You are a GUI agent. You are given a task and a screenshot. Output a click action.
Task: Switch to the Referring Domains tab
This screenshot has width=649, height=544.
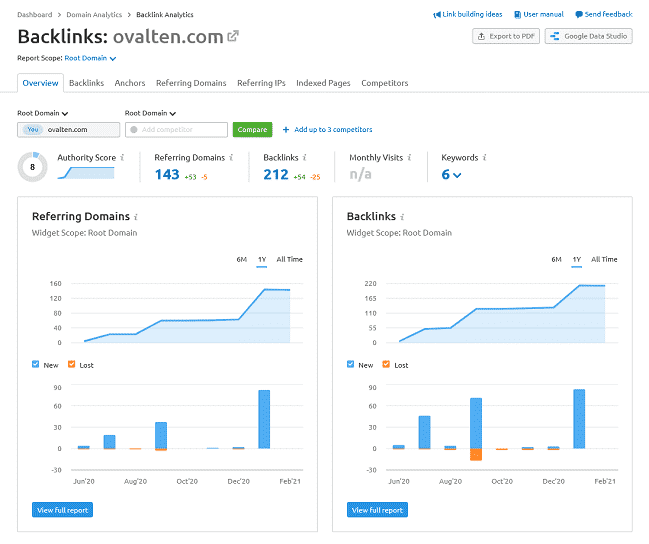pyautogui.click(x=191, y=83)
